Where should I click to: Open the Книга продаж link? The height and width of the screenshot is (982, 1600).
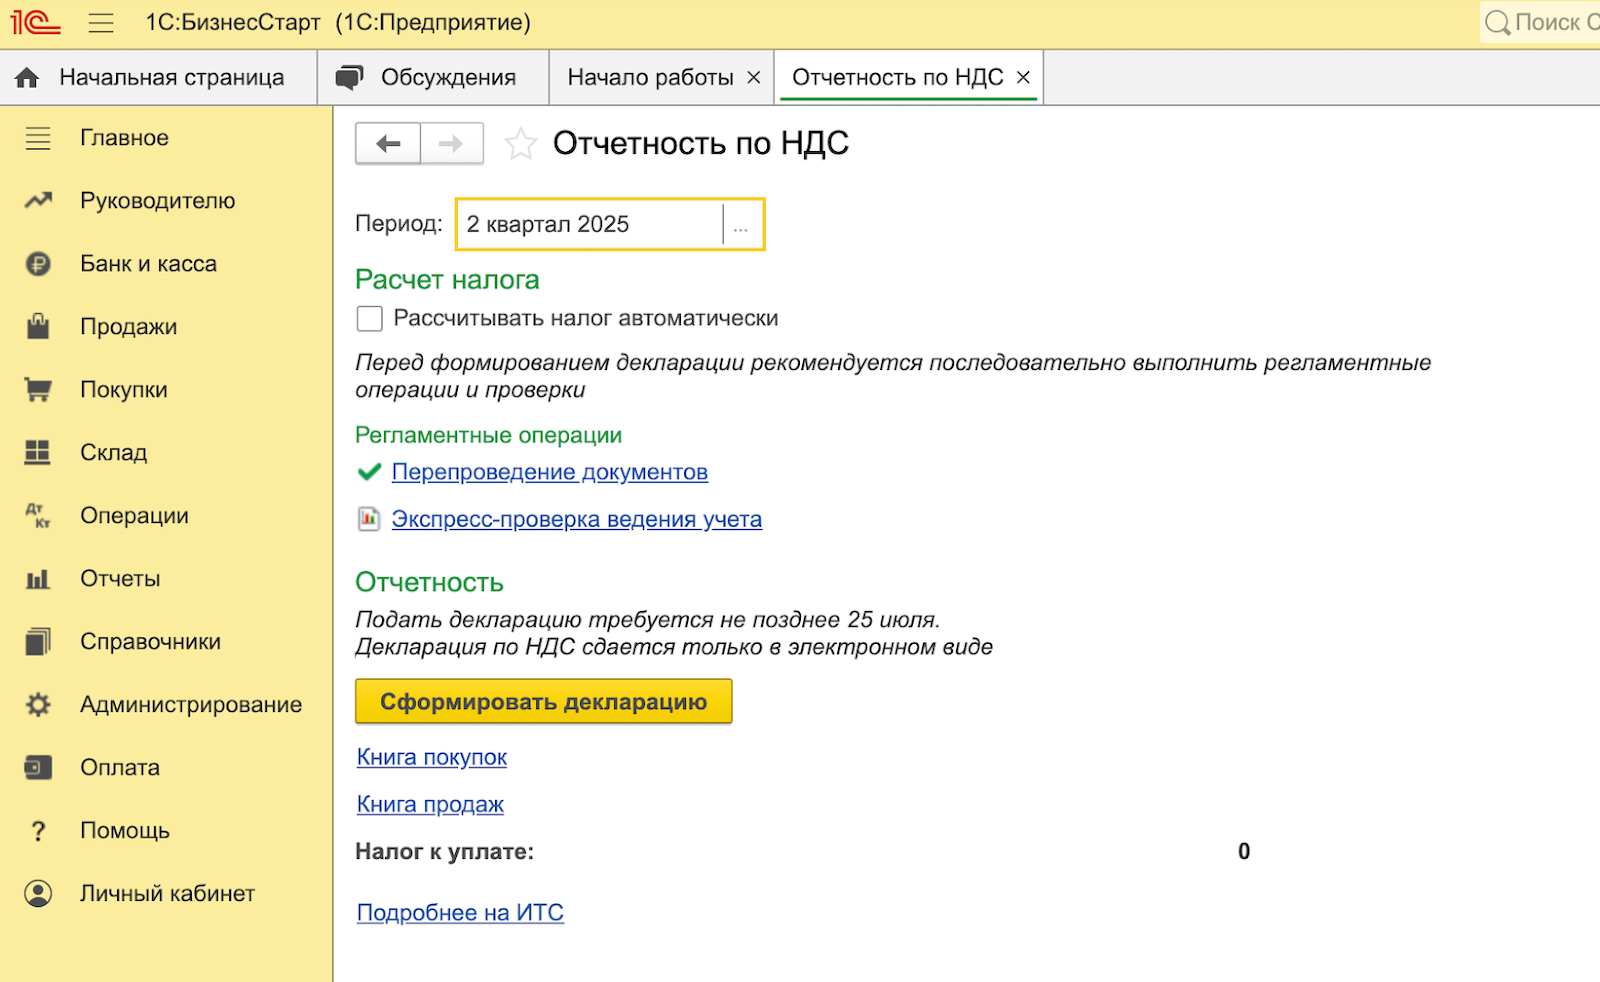[x=430, y=805]
